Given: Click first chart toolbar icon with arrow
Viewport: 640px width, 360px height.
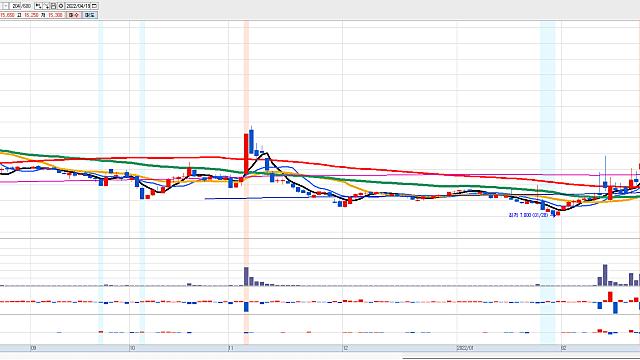Looking at the screenshot, I should click(38, 6).
